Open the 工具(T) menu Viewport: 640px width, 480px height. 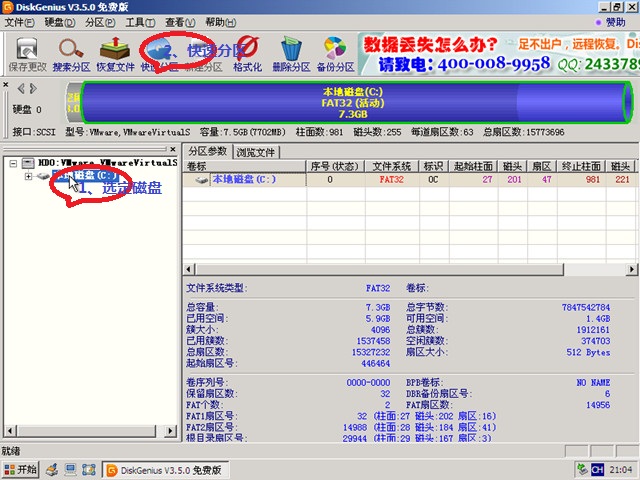140,22
